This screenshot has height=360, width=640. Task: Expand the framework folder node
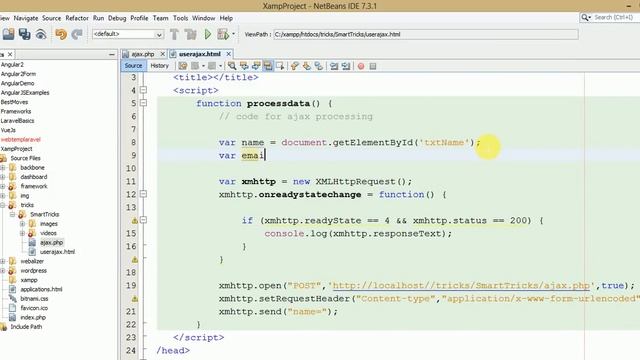point(3,187)
